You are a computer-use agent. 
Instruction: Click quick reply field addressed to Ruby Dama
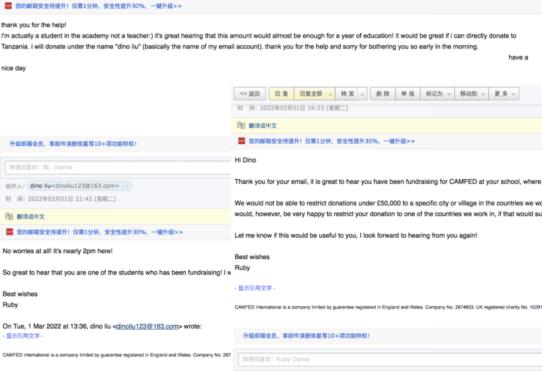(x=390, y=359)
